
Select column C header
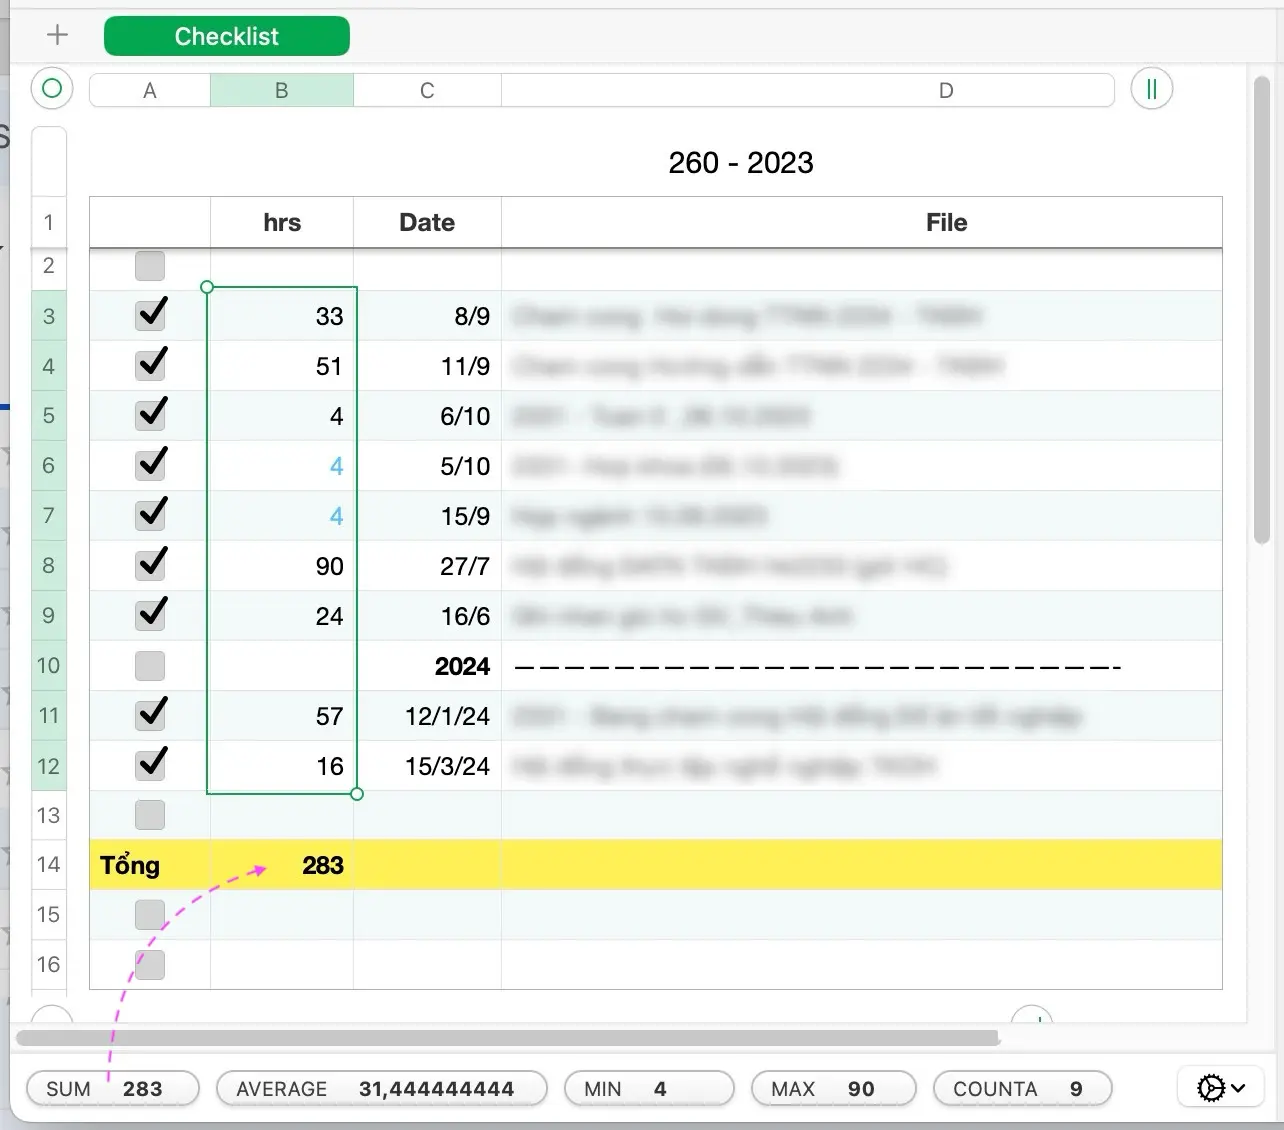point(427,90)
